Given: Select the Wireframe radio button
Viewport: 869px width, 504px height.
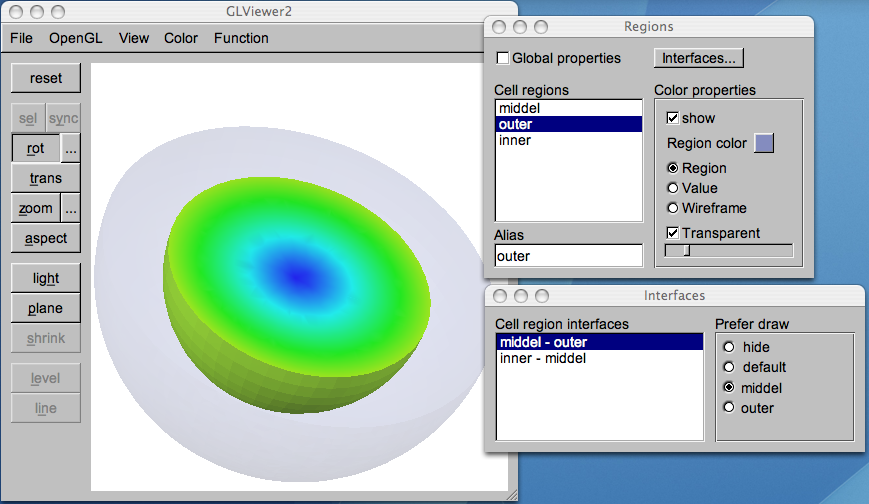Looking at the screenshot, I should [x=673, y=208].
